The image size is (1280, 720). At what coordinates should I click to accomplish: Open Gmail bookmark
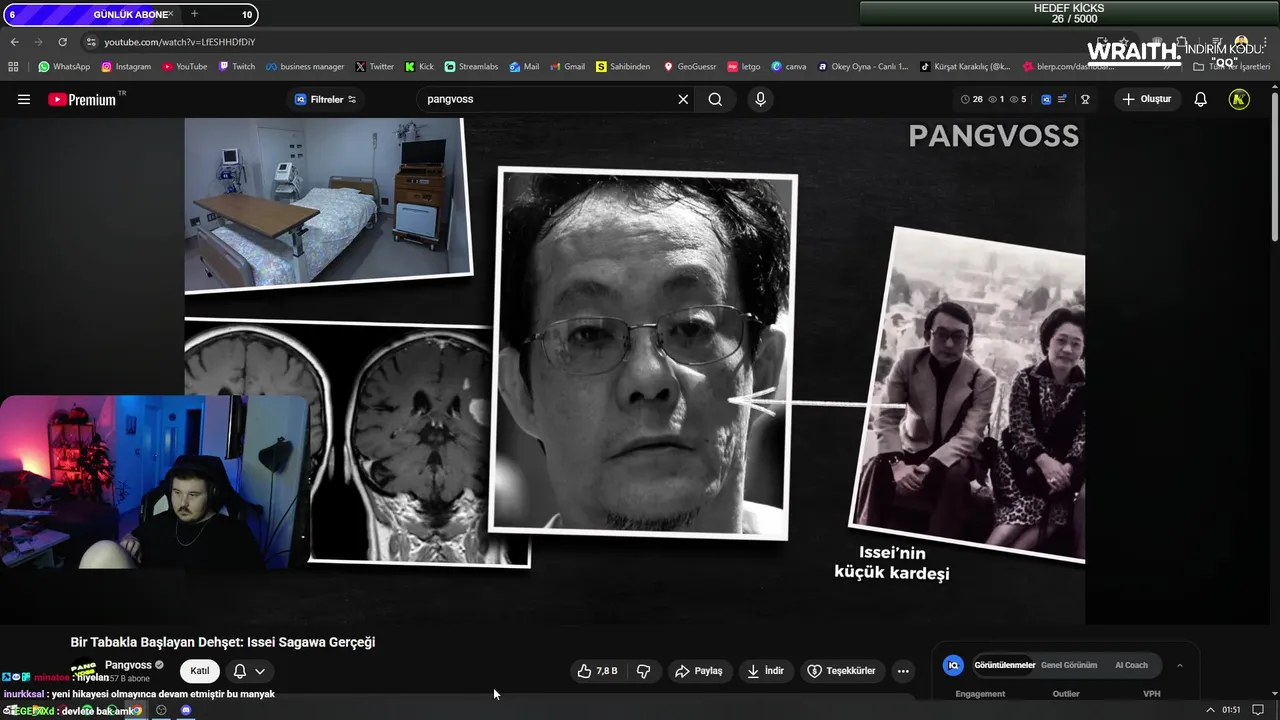(567, 67)
